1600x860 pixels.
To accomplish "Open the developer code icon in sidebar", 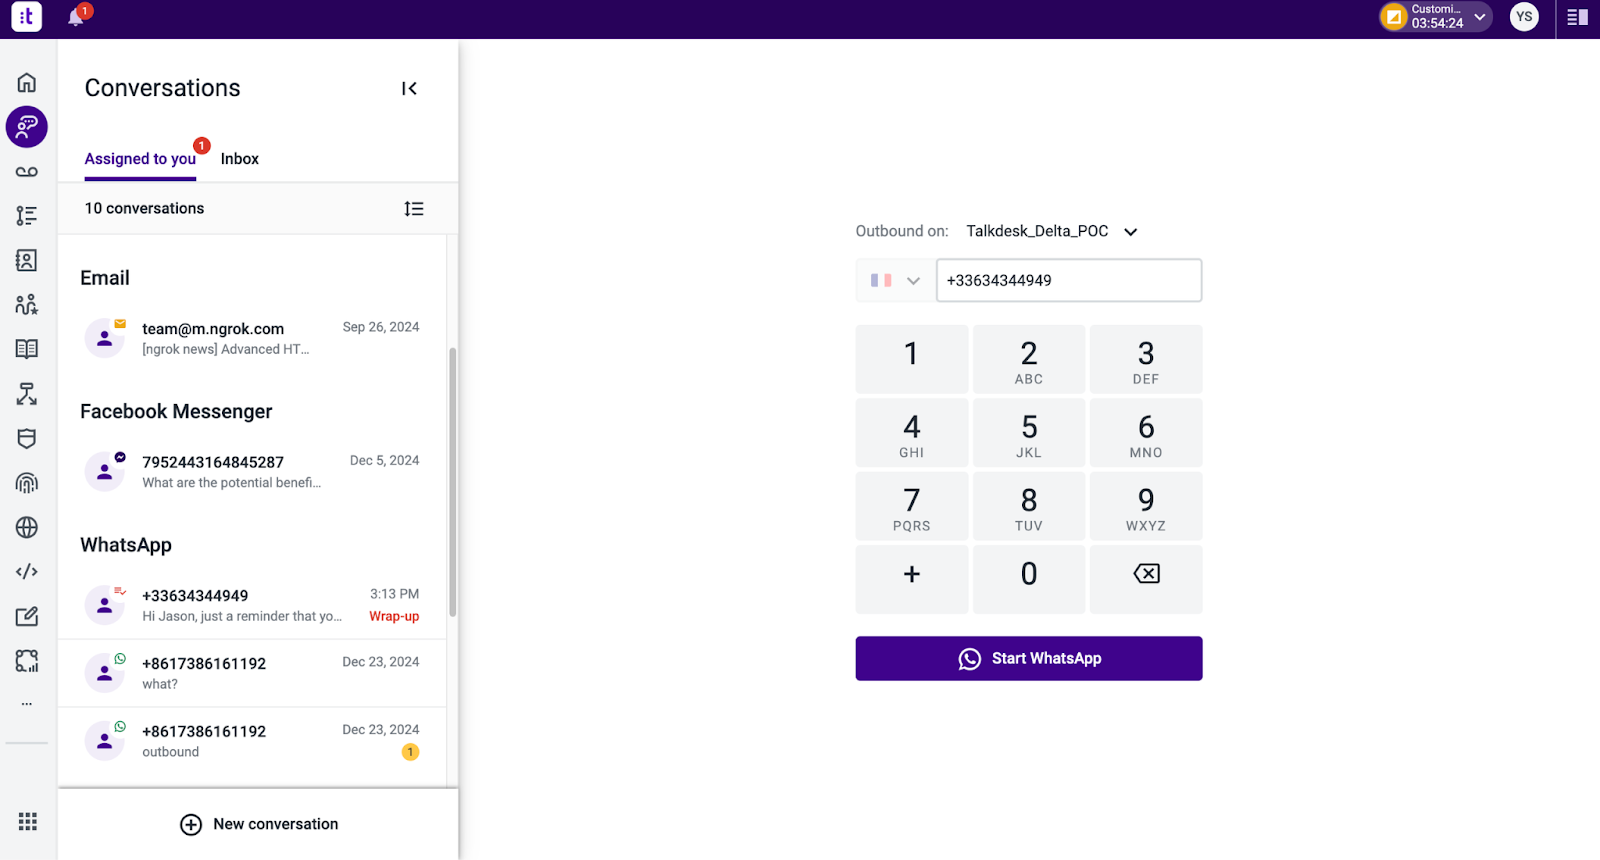I will 27,572.
